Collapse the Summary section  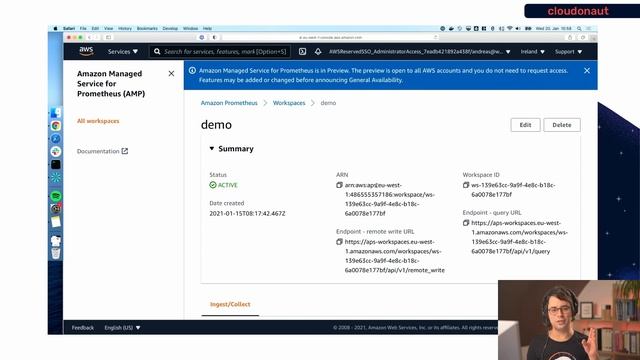point(211,149)
